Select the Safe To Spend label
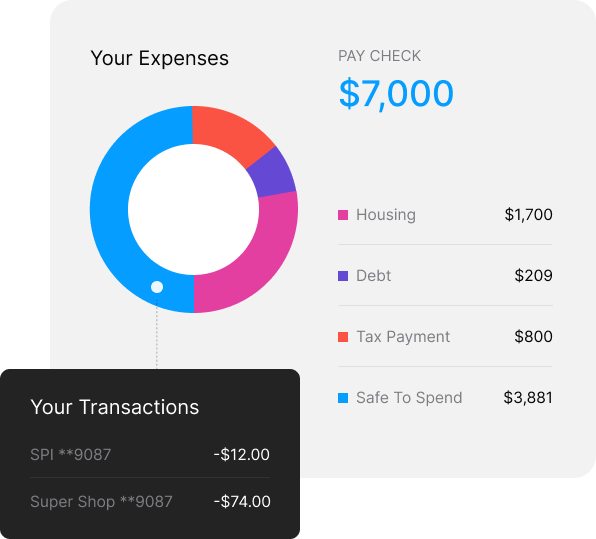Image resolution: width=596 pixels, height=539 pixels. click(409, 398)
